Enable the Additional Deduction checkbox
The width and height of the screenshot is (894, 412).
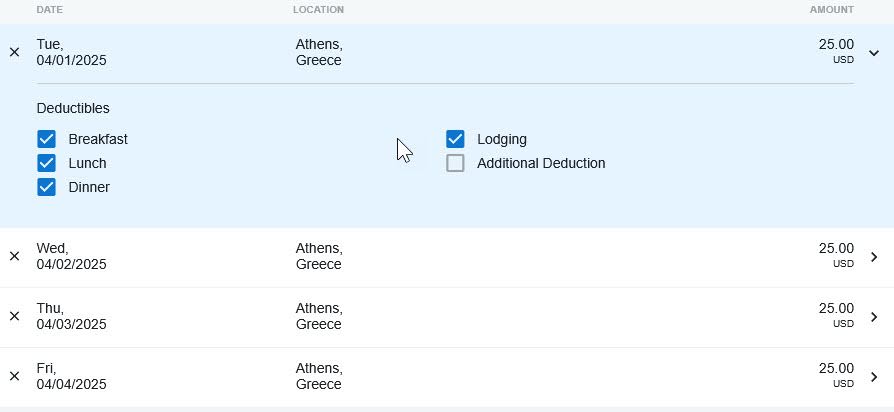(455, 163)
